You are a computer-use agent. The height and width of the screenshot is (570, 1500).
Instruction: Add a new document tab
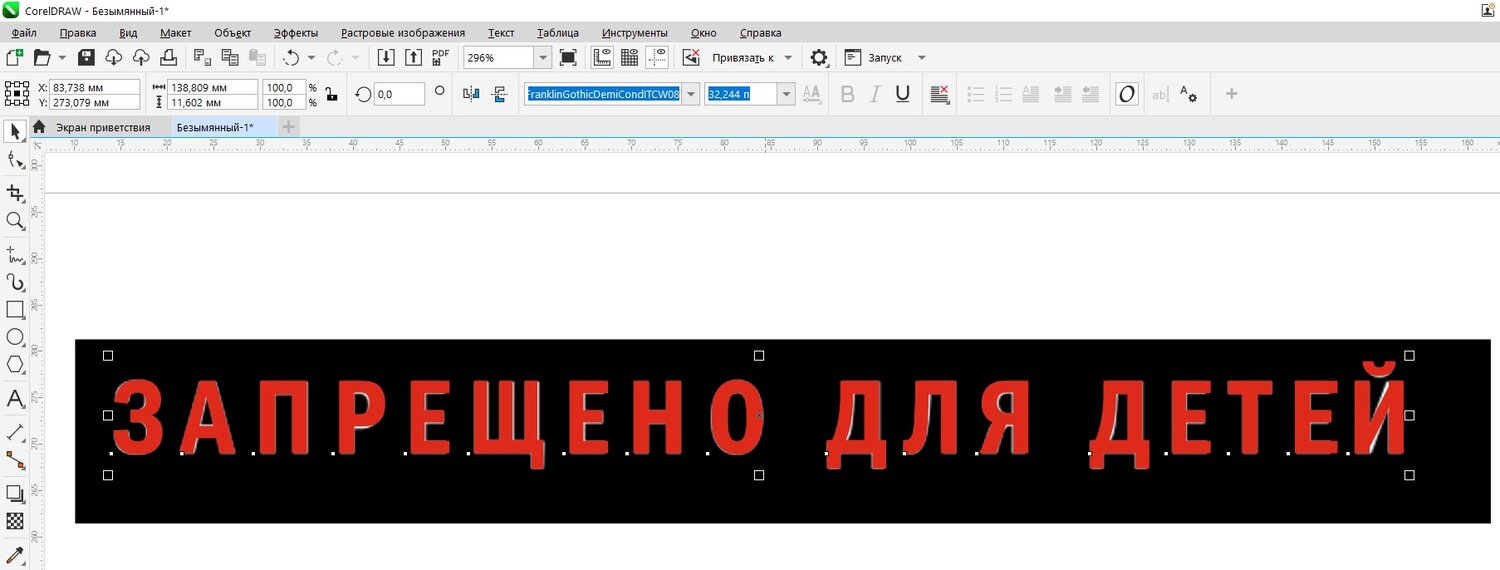[288, 127]
